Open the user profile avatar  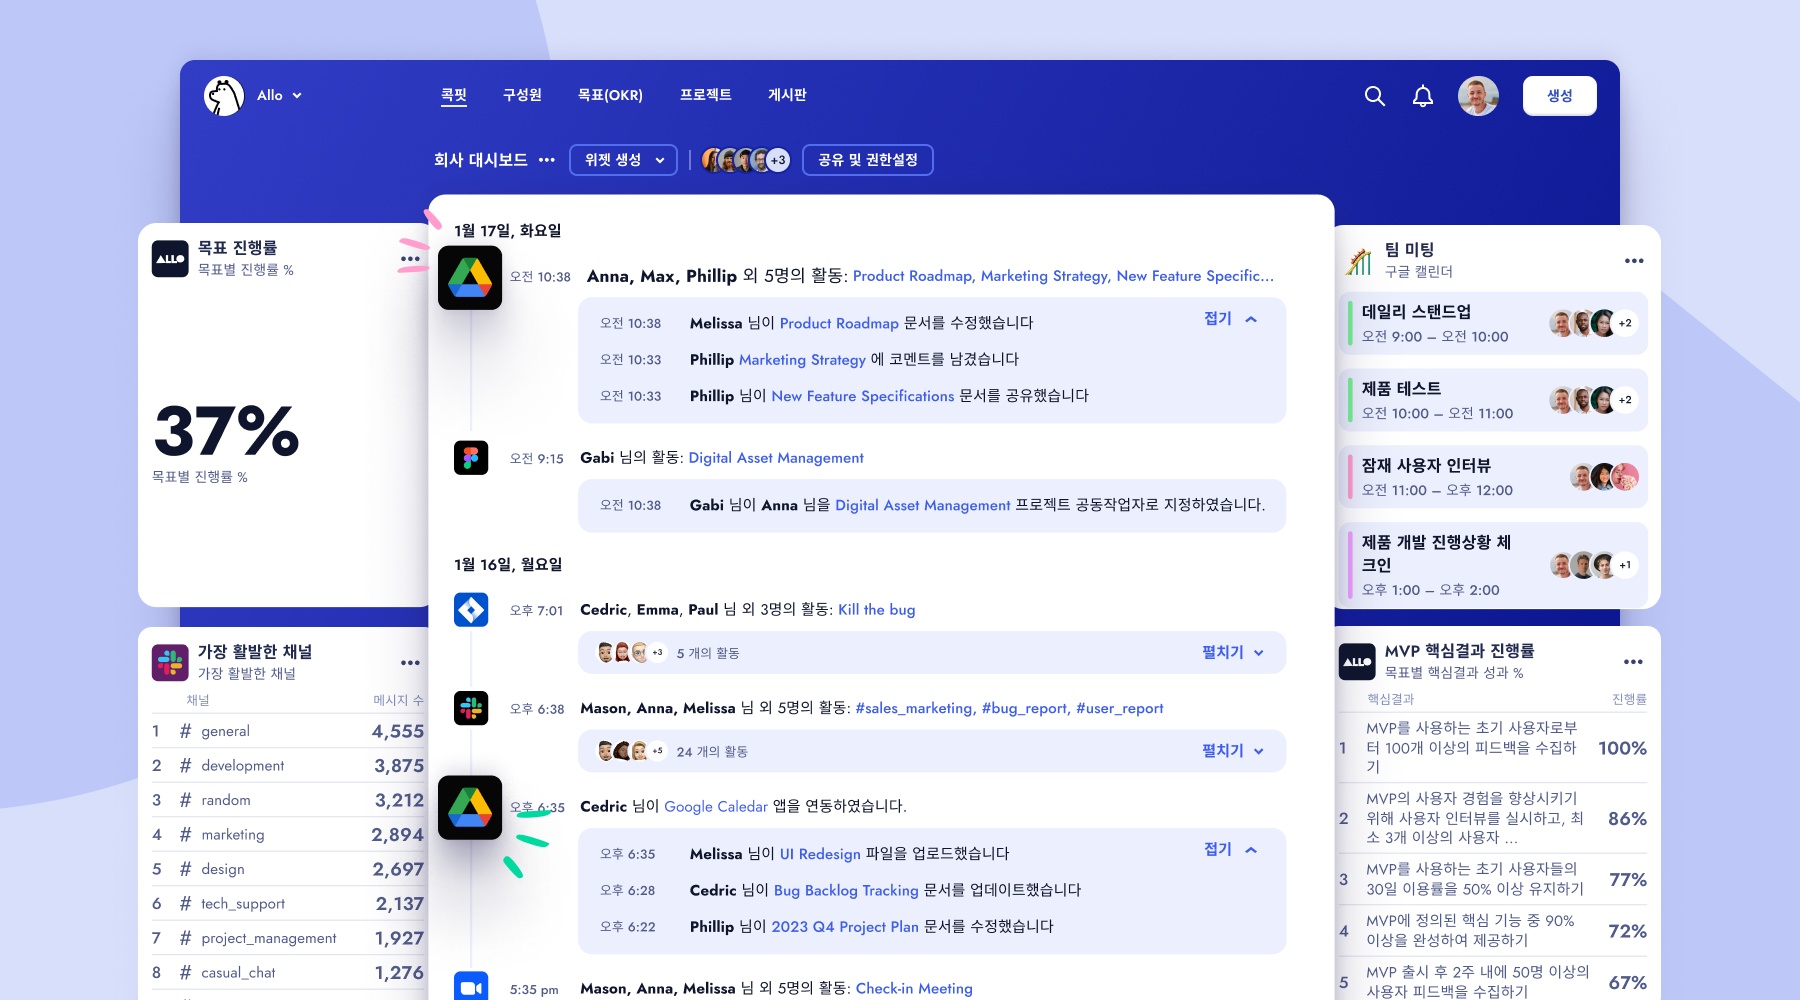pyautogui.click(x=1478, y=96)
